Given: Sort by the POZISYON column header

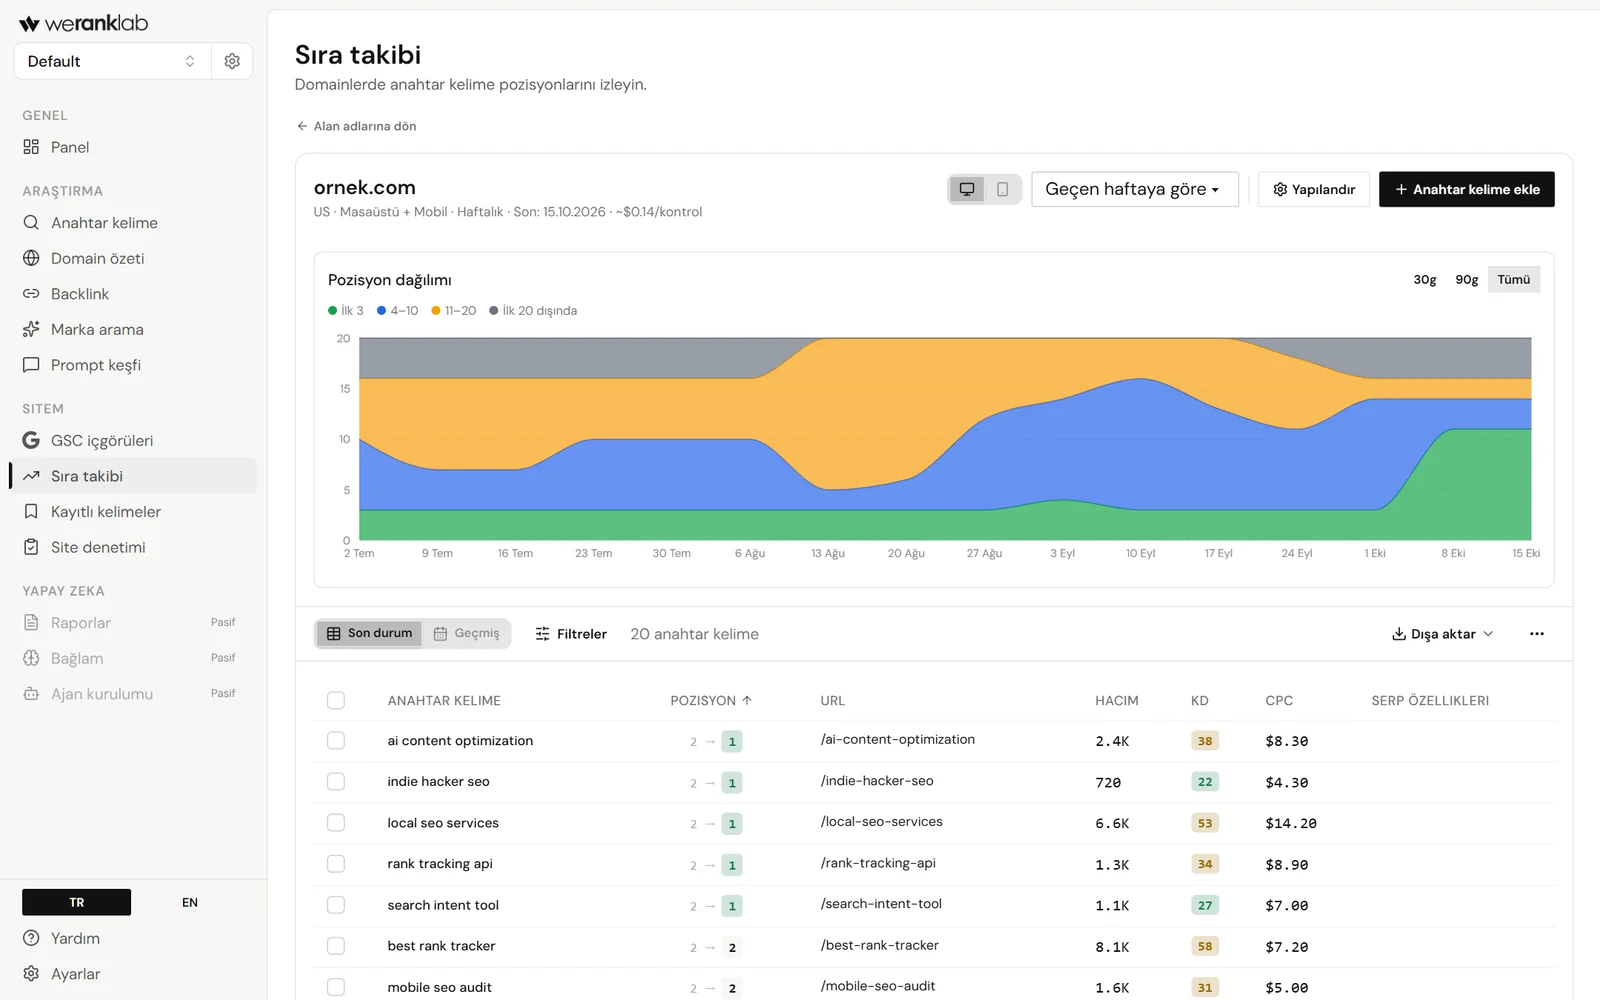Looking at the screenshot, I should (711, 701).
